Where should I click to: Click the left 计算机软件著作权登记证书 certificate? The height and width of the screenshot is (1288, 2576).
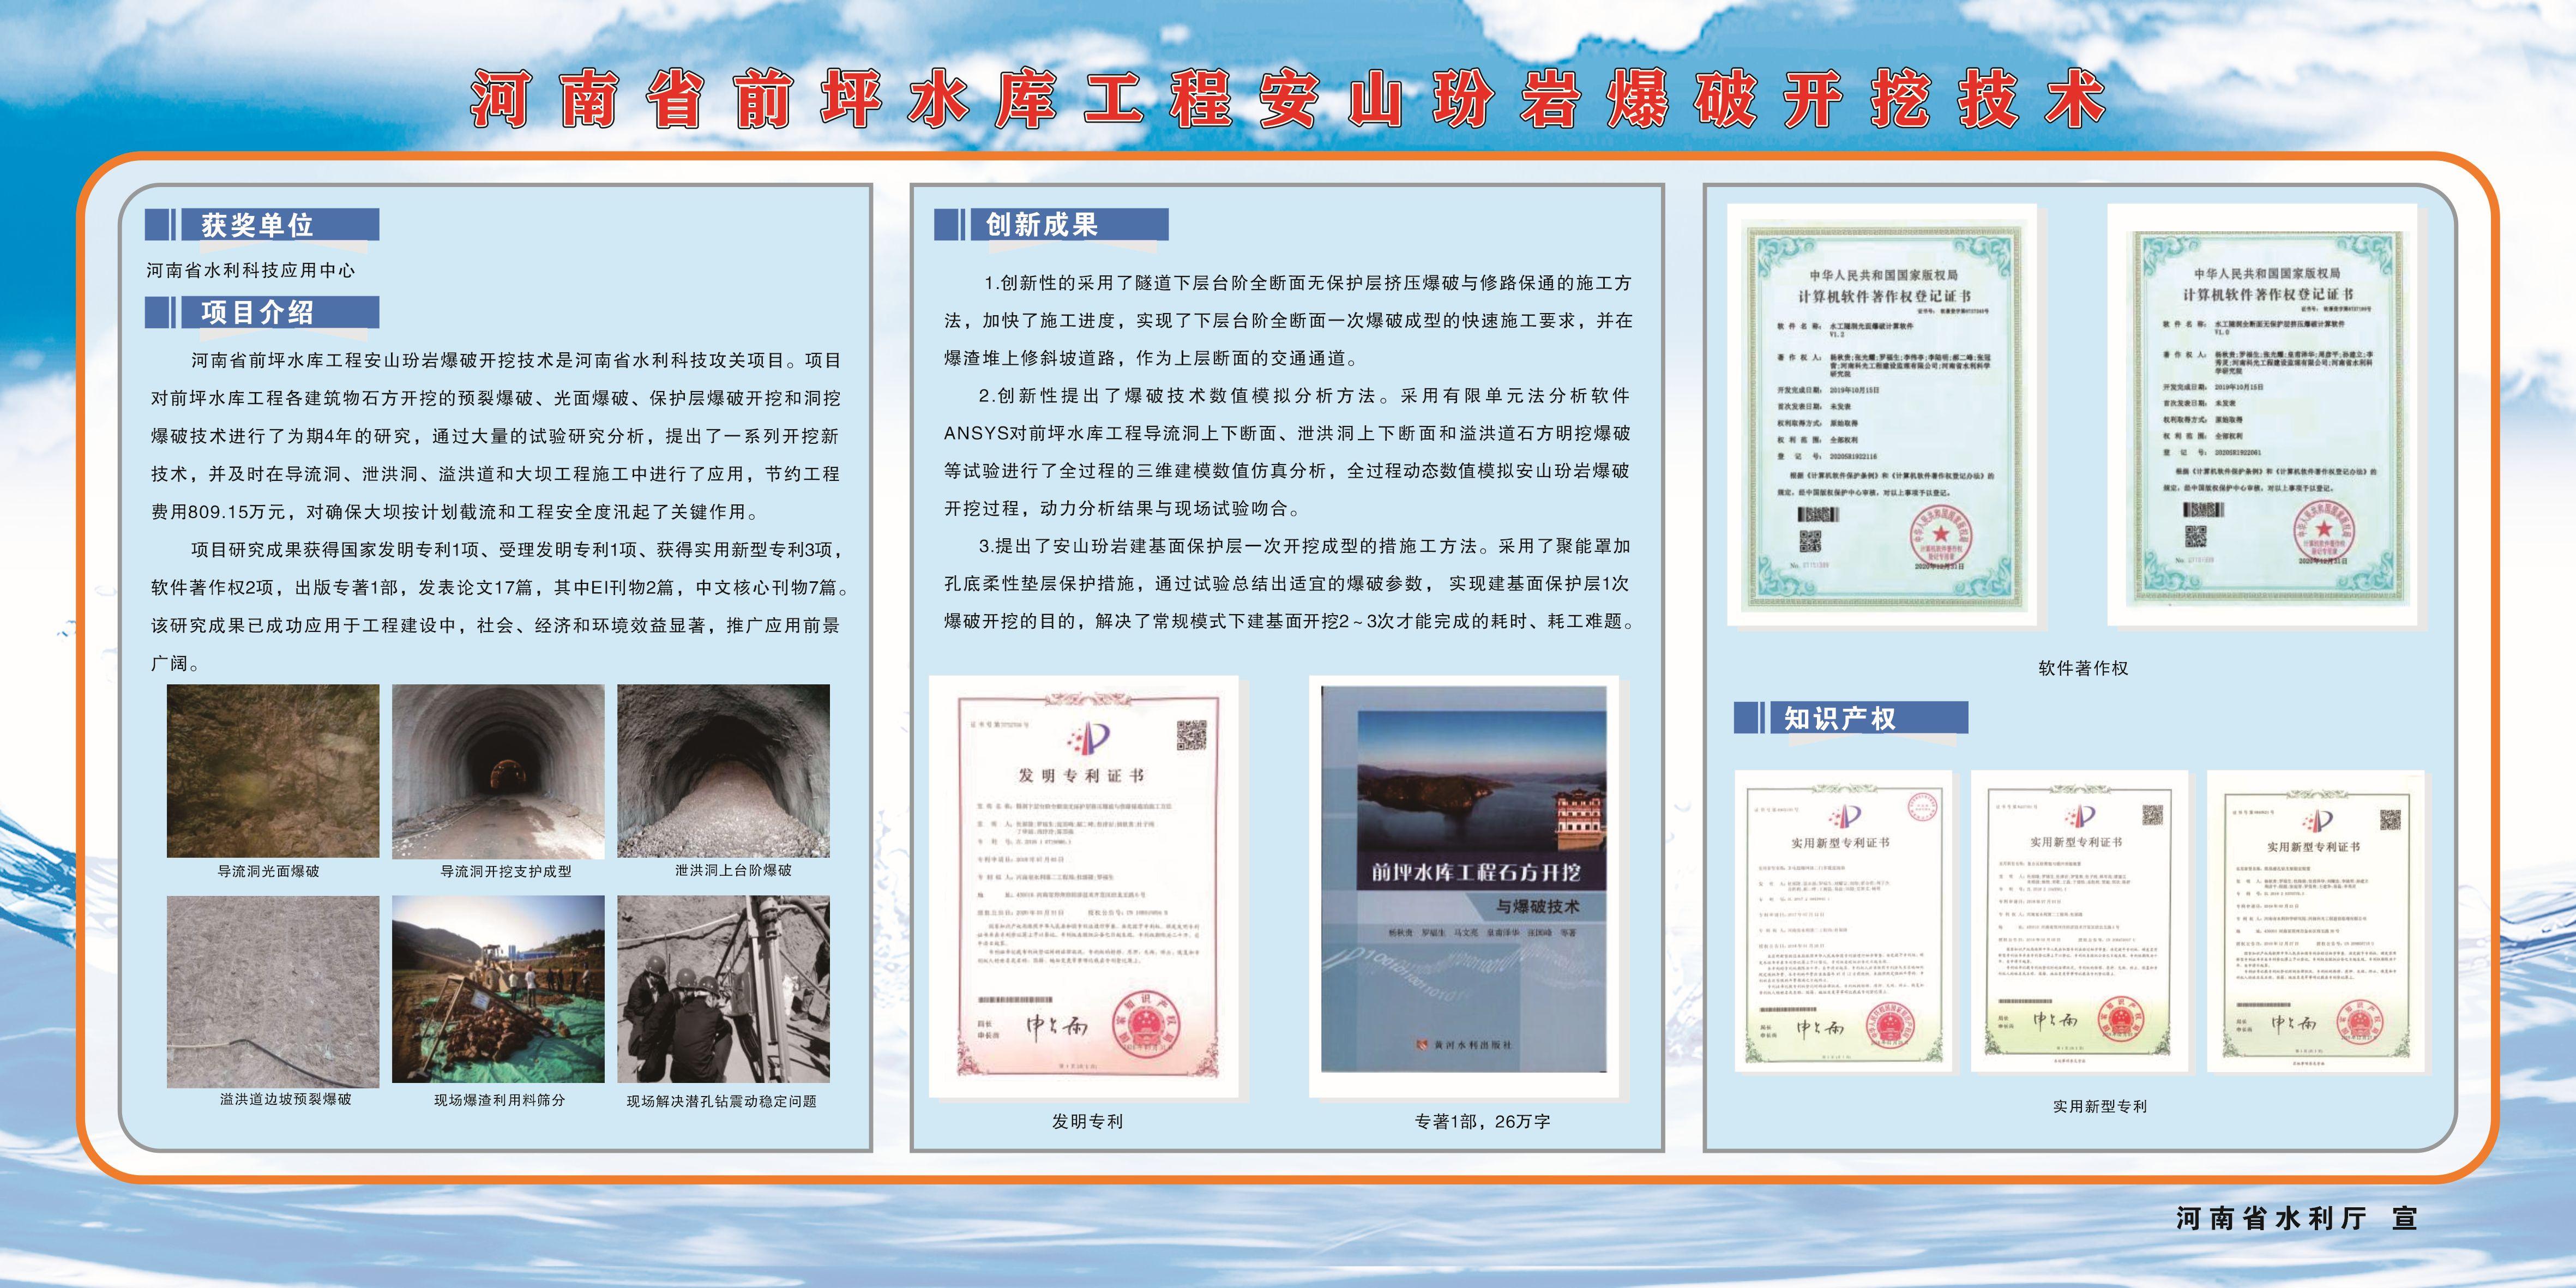pyautogui.click(x=1881, y=415)
